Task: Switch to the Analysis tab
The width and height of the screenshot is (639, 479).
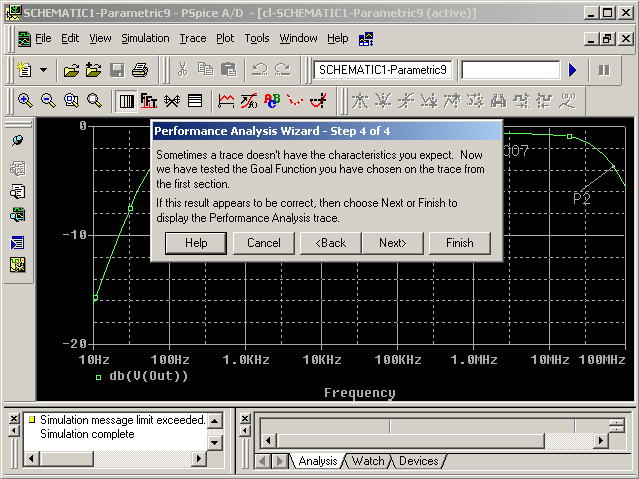Action: click(317, 461)
